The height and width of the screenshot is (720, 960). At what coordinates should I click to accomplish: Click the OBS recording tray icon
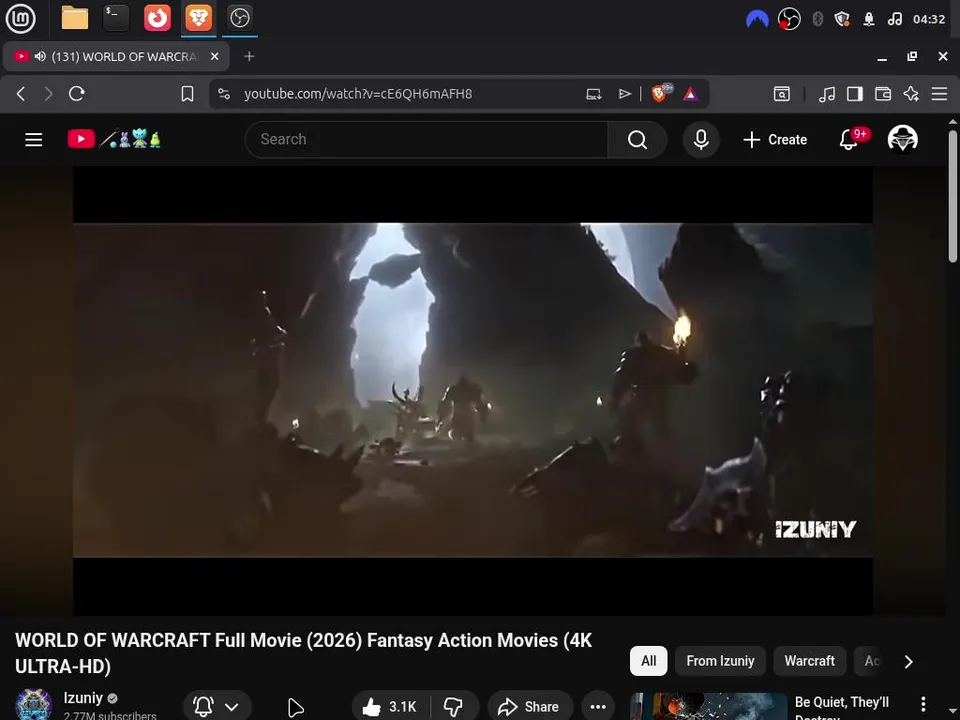tap(789, 19)
